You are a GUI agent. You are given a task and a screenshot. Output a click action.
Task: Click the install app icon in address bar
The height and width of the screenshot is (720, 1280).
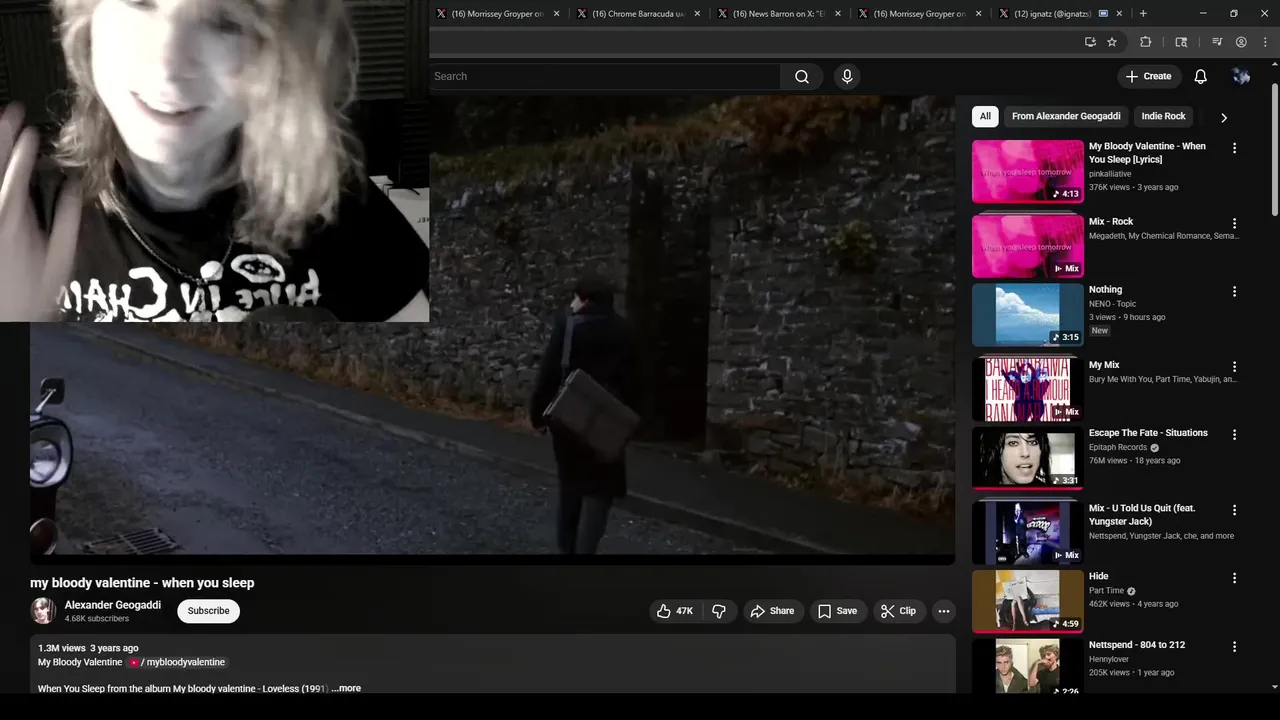pyautogui.click(x=1090, y=42)
